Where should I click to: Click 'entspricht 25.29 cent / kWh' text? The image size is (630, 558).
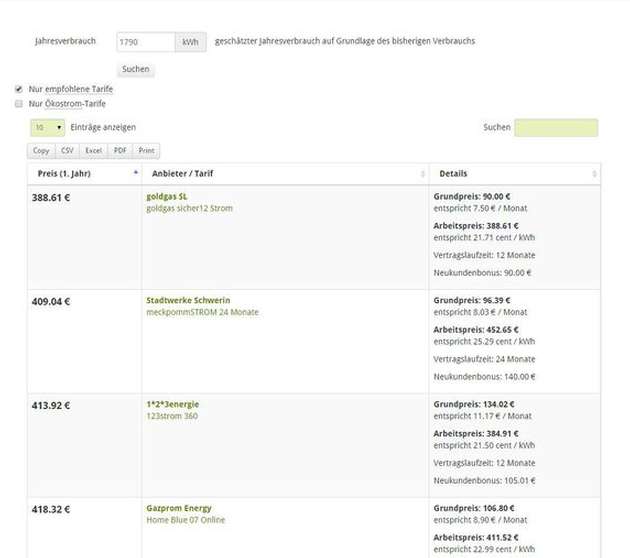484,341
